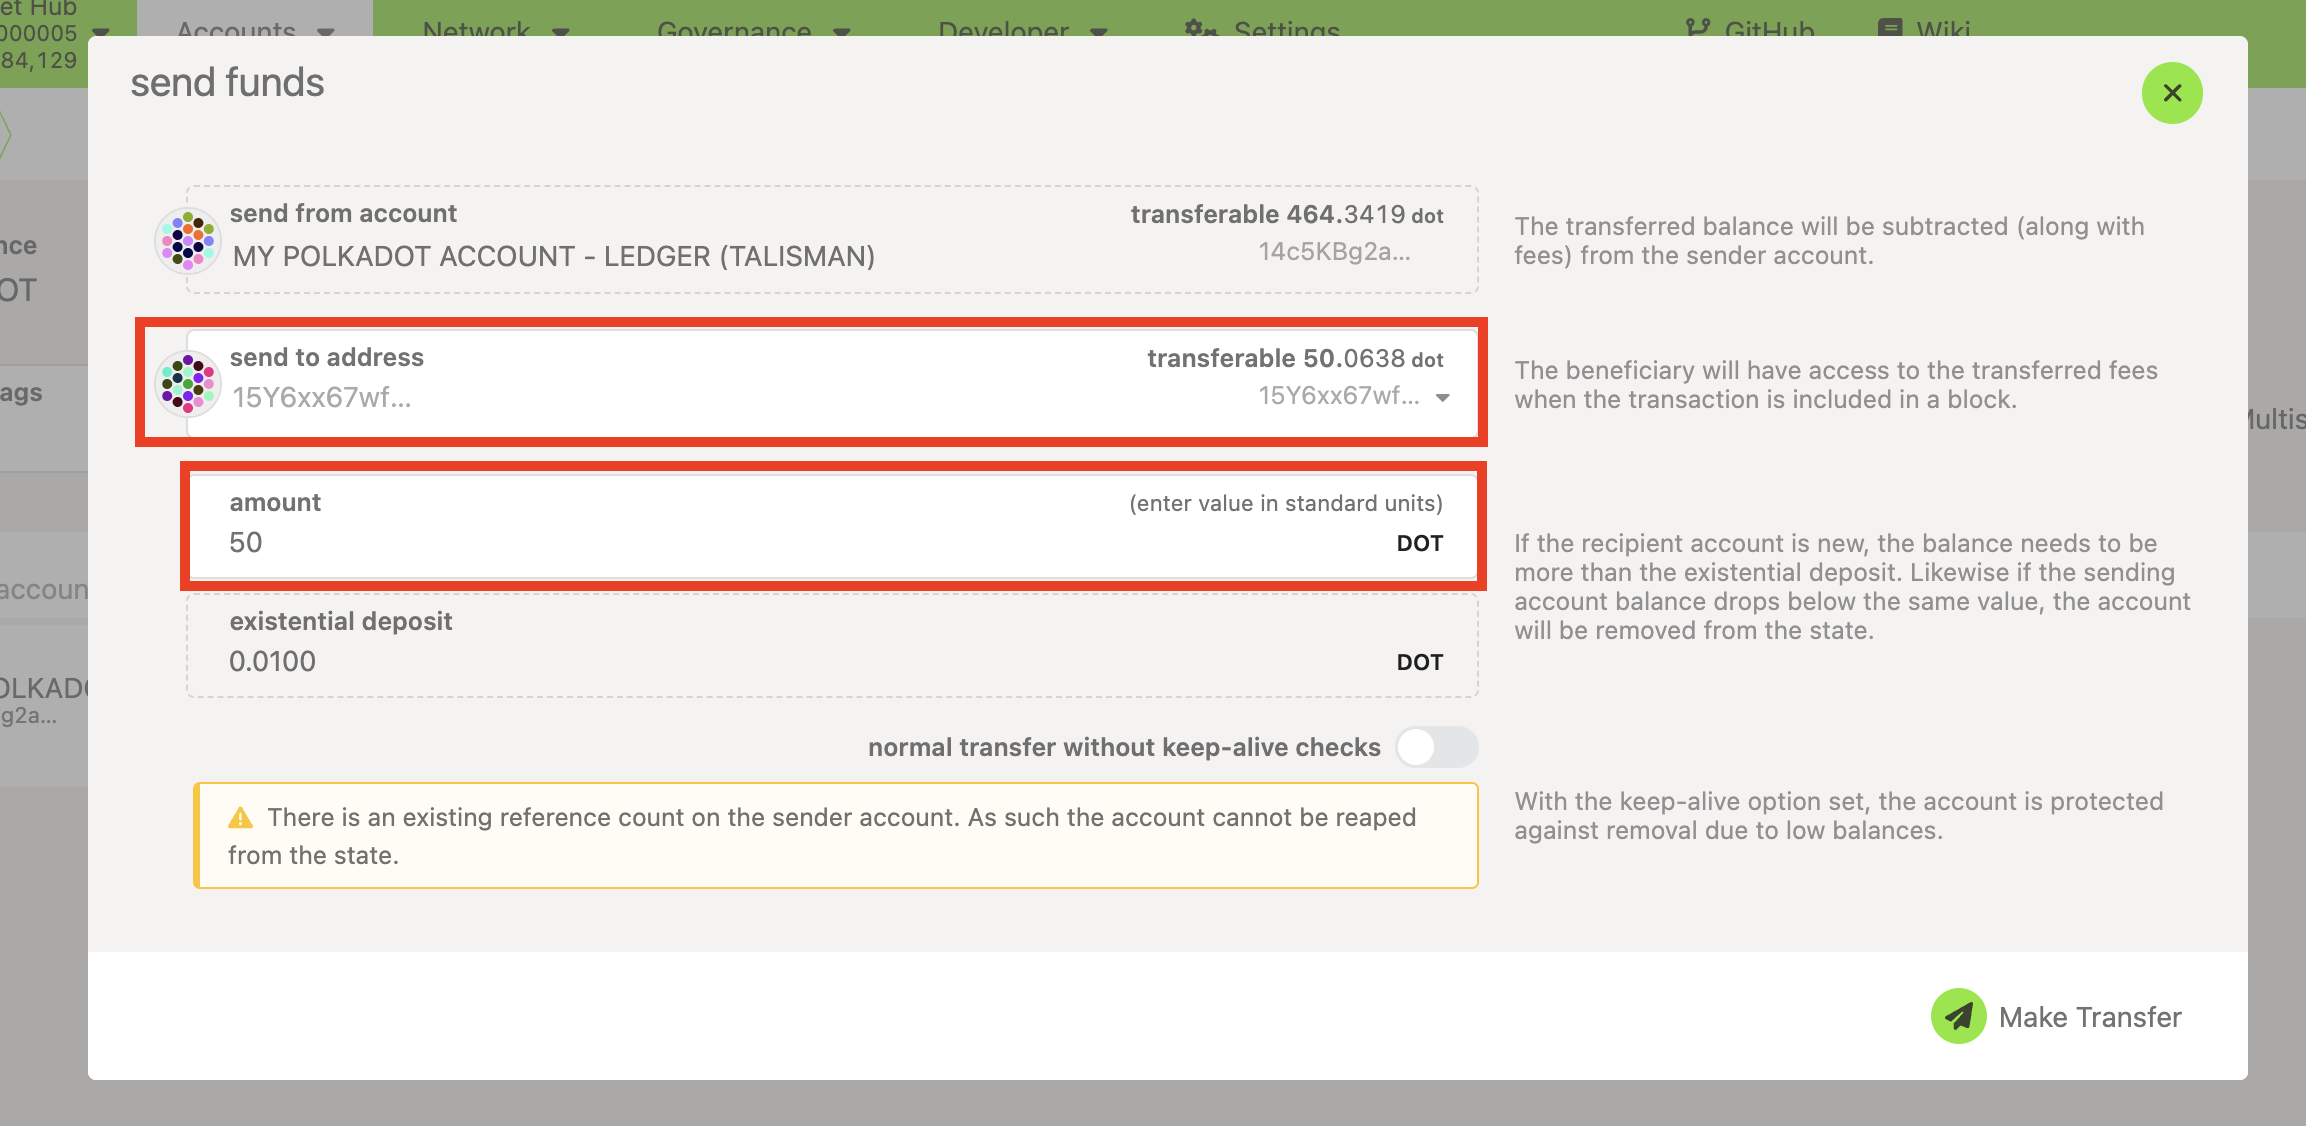Image resolution: width=2306 pixels, height=1126 pixels.
Task: Expand the send to address dropdown arrow
Action: pos(1442,398)
